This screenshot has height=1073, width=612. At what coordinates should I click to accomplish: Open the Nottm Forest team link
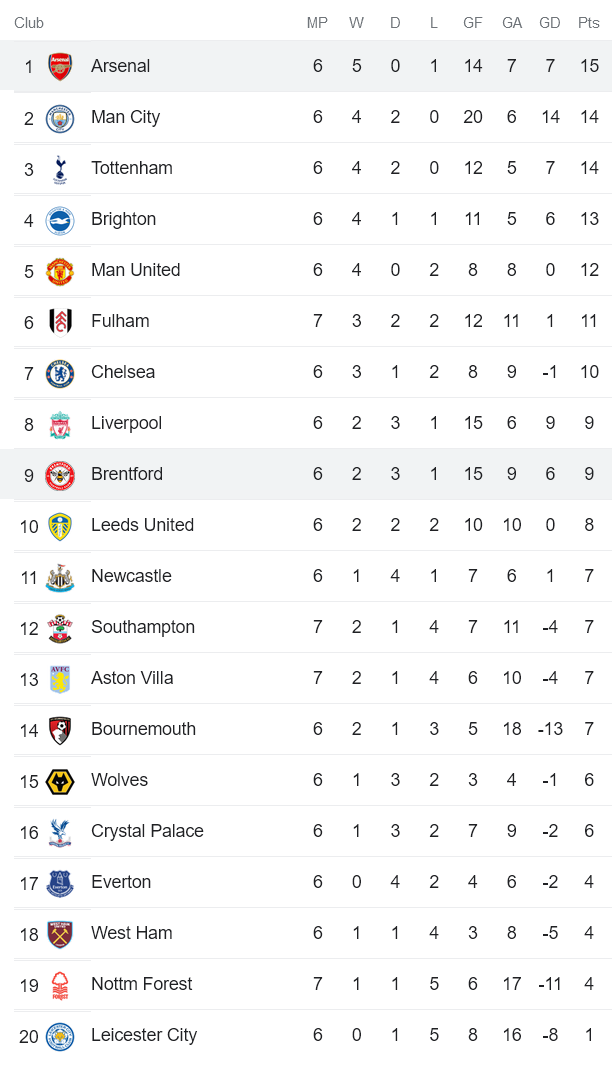[141, 984]
